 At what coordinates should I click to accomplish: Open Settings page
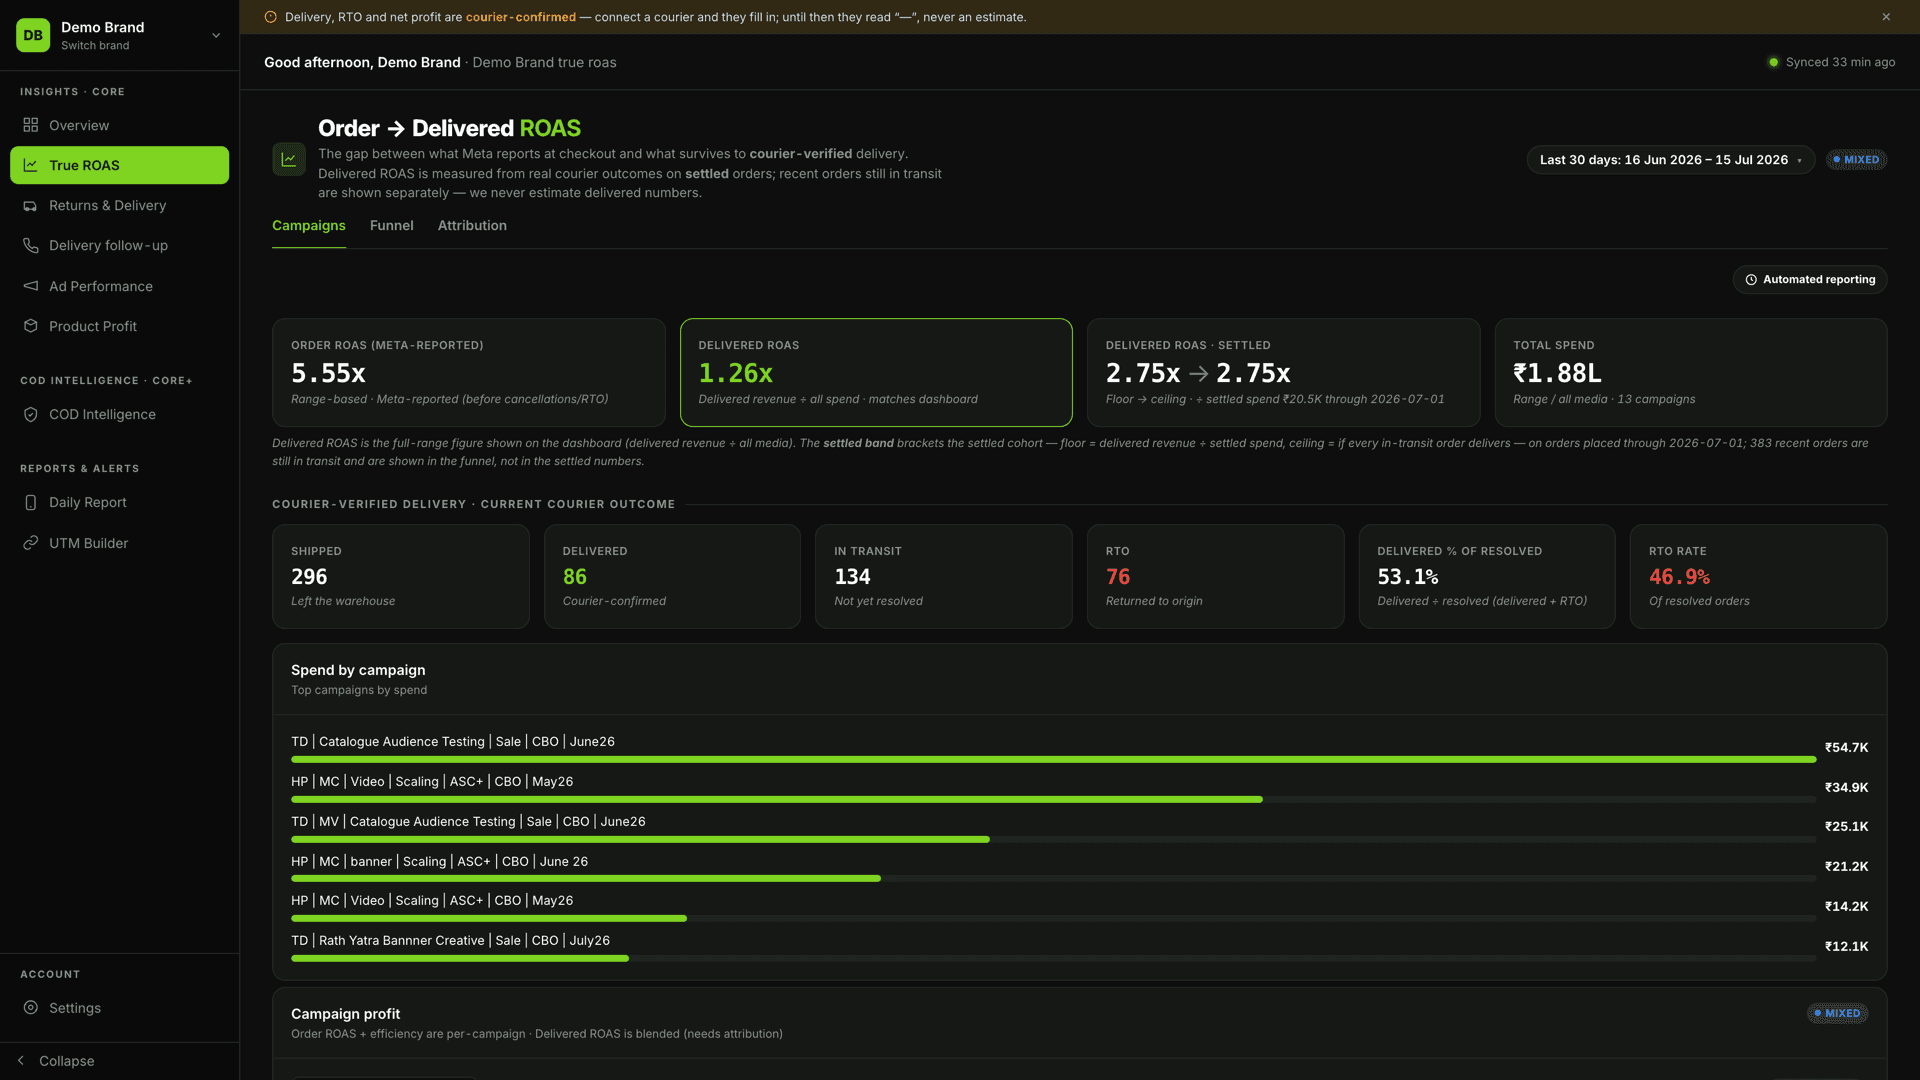[x=119, y=1008]
